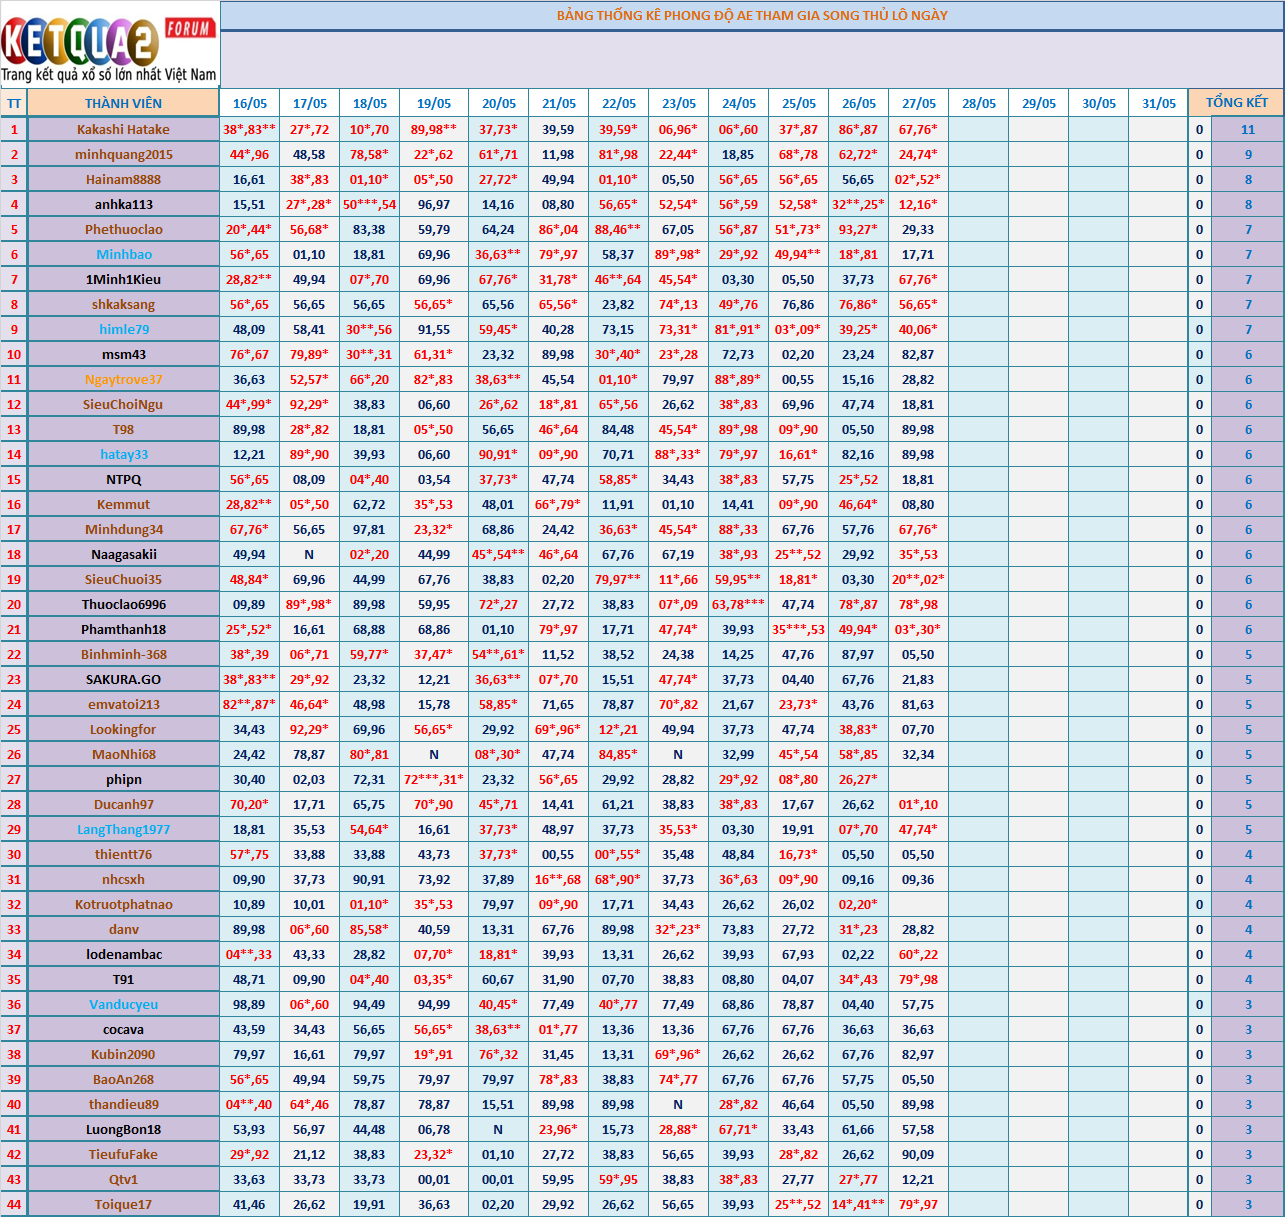Click the 30/05 date column header

pyautogui.click(x=1098, y=103)
